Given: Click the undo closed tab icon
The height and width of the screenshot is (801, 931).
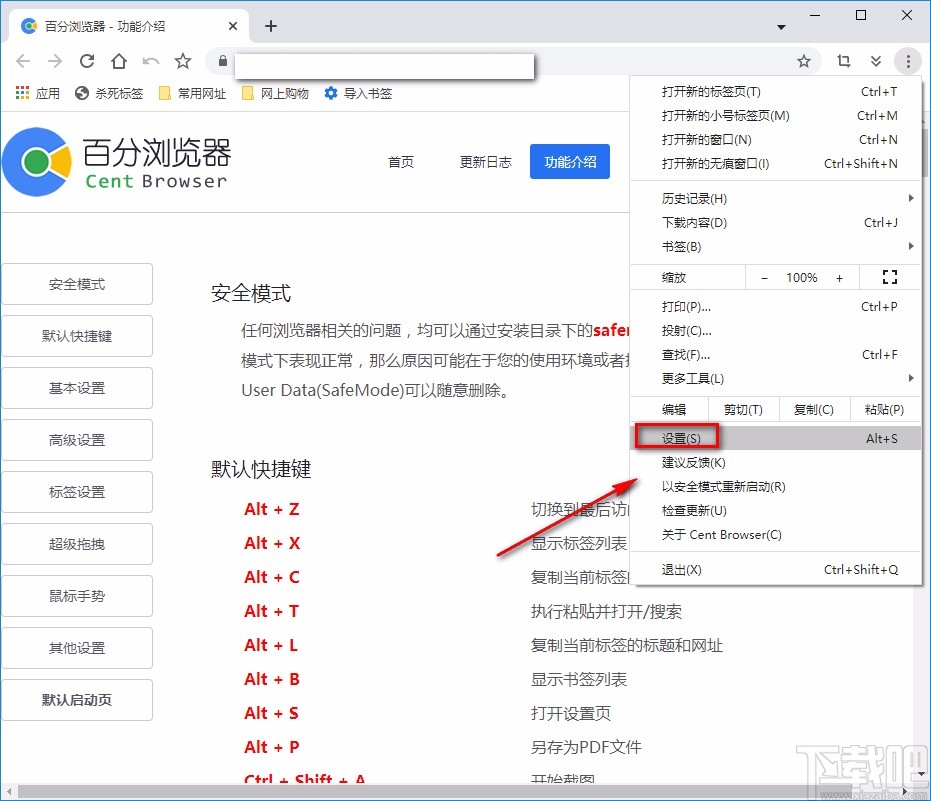Looking at the screenshot, I should tap(151, 61).
